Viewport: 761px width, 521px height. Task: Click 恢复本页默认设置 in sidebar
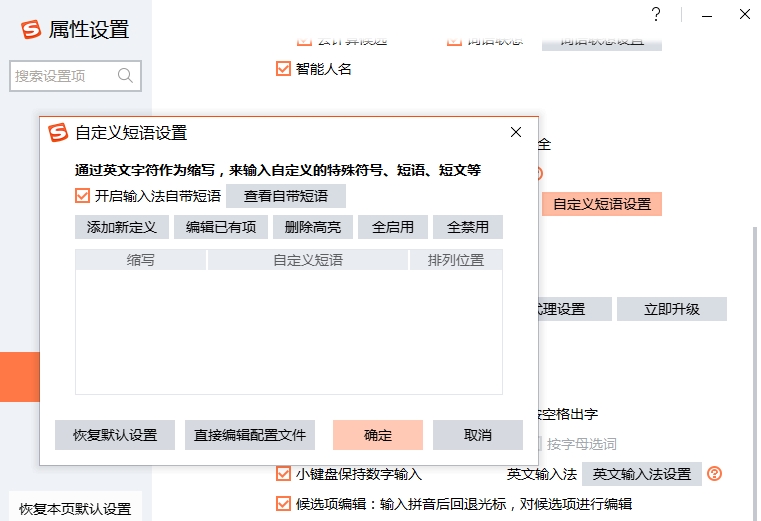pyautogui.click(x=75, y=508)
